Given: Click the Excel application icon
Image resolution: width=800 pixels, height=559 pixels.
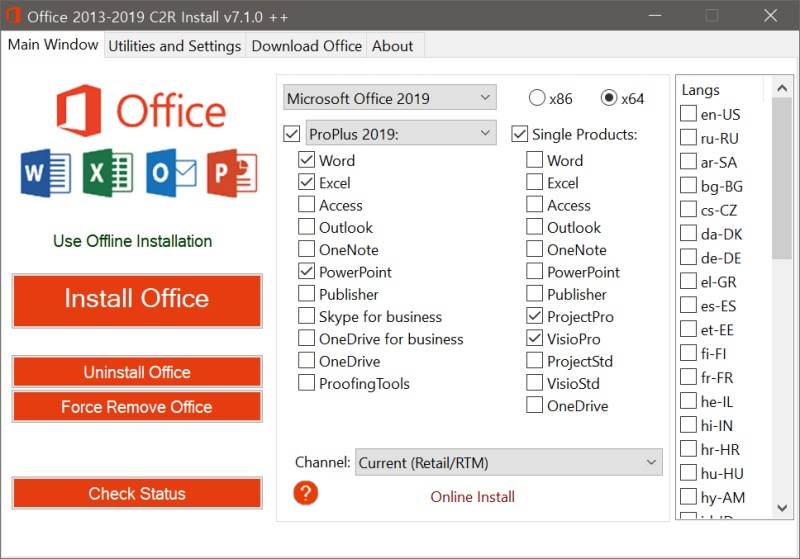Looking at the screenshot, I should (x=108, y=173).
